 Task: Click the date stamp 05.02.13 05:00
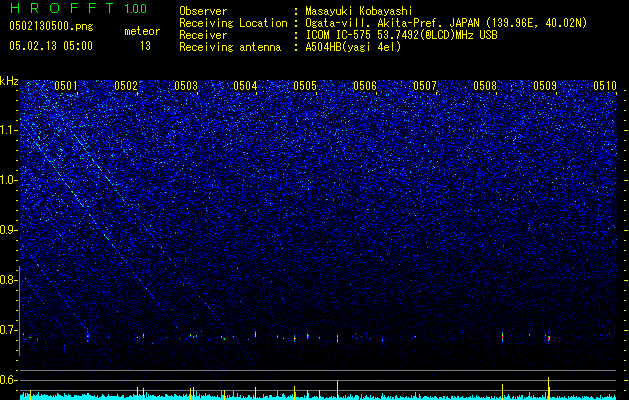point(51,46)
